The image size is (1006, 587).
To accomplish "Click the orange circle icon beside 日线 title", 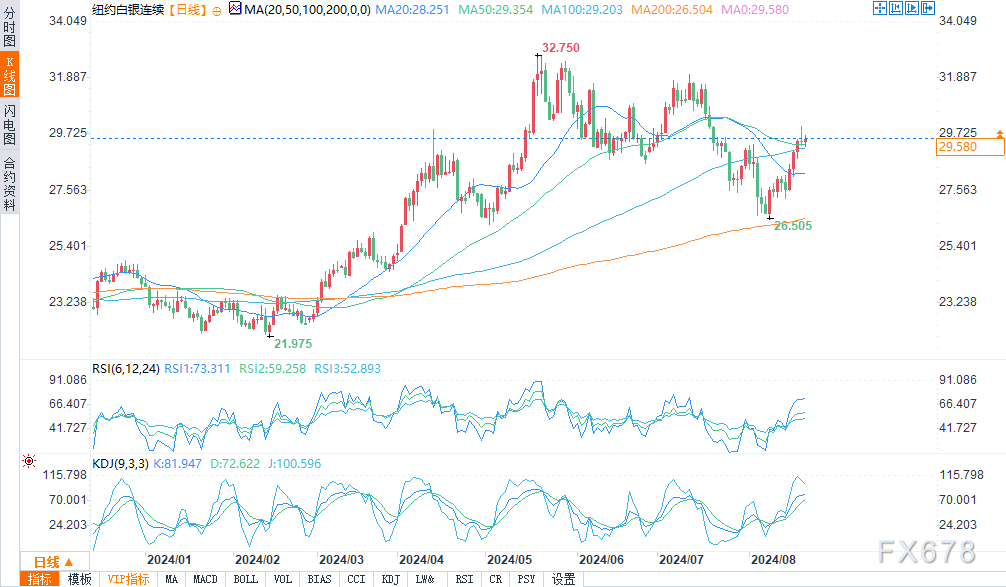I will pyautogui.click(x=217, y=11).
